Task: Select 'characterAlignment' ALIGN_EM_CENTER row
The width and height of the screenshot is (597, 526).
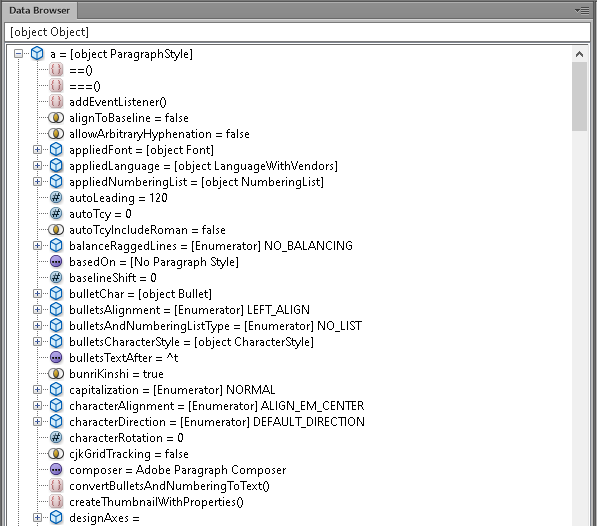Action: click(x=216, y=406)
